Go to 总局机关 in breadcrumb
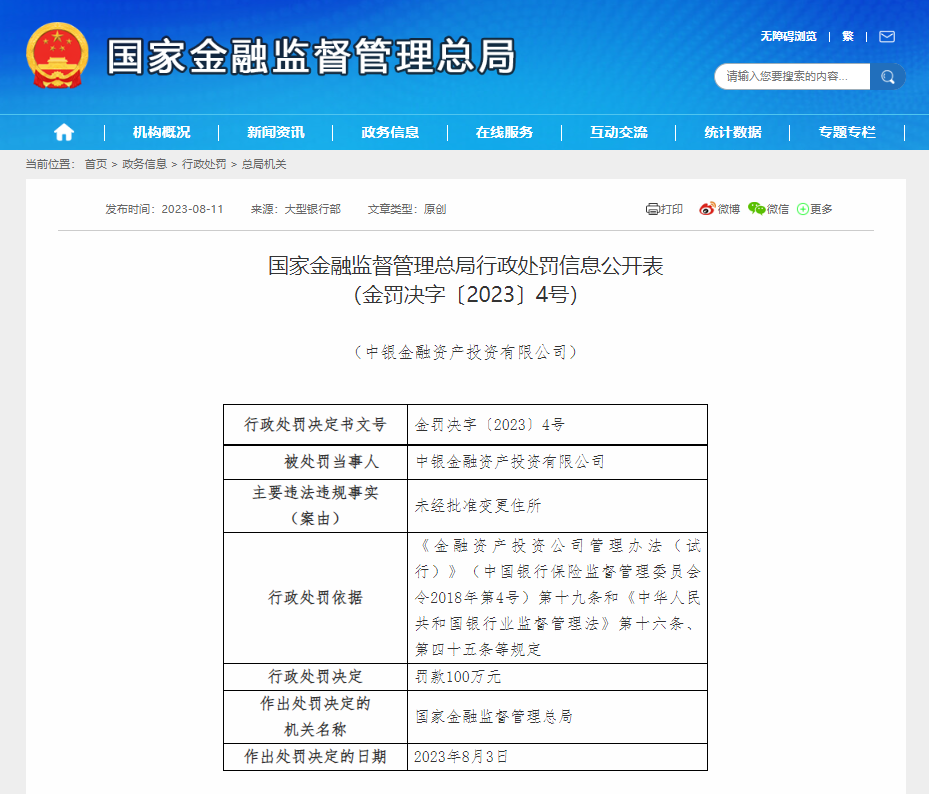 (x=264, y=164)
